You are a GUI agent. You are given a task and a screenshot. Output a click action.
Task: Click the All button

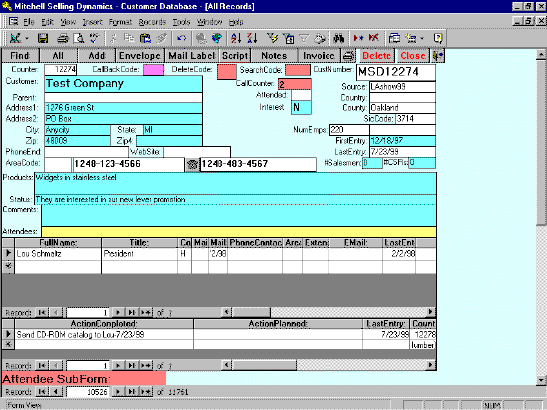click(x=58, y=55)
